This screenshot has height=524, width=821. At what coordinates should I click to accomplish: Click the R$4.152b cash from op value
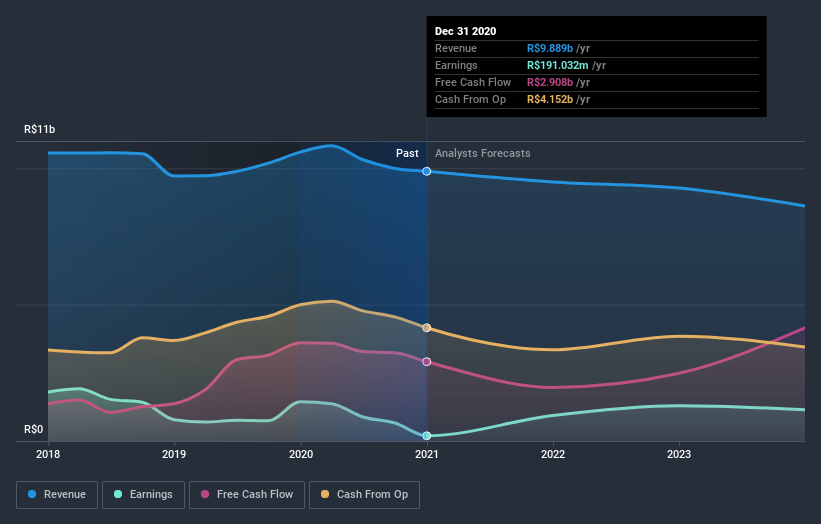click(x=550, y=99)
